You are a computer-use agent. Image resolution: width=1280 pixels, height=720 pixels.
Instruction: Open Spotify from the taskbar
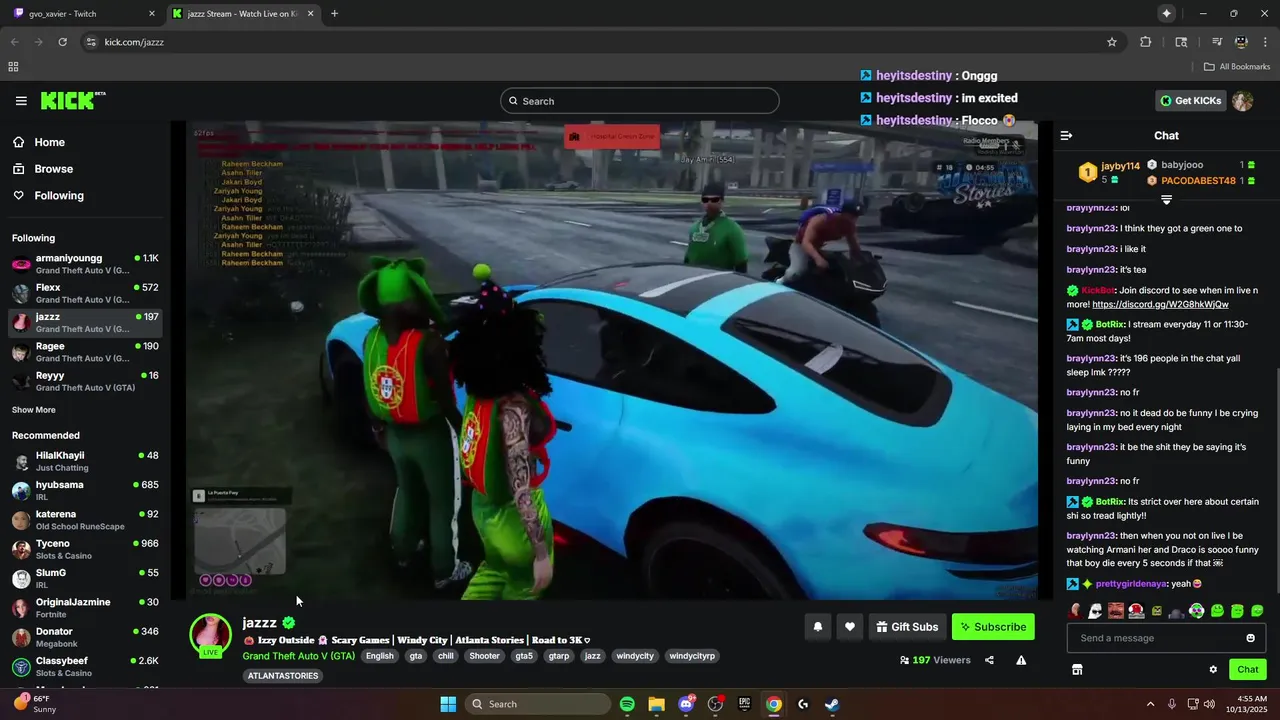tap(627, 704)
